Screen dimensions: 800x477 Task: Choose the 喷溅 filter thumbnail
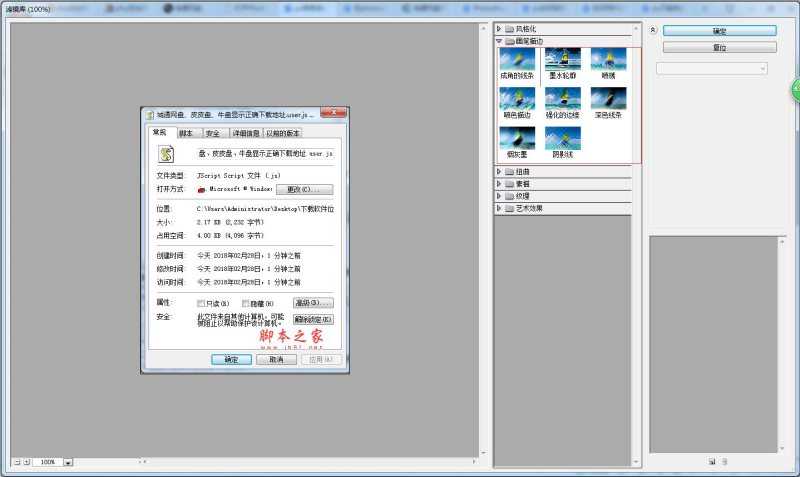click(x=608, y=61)
